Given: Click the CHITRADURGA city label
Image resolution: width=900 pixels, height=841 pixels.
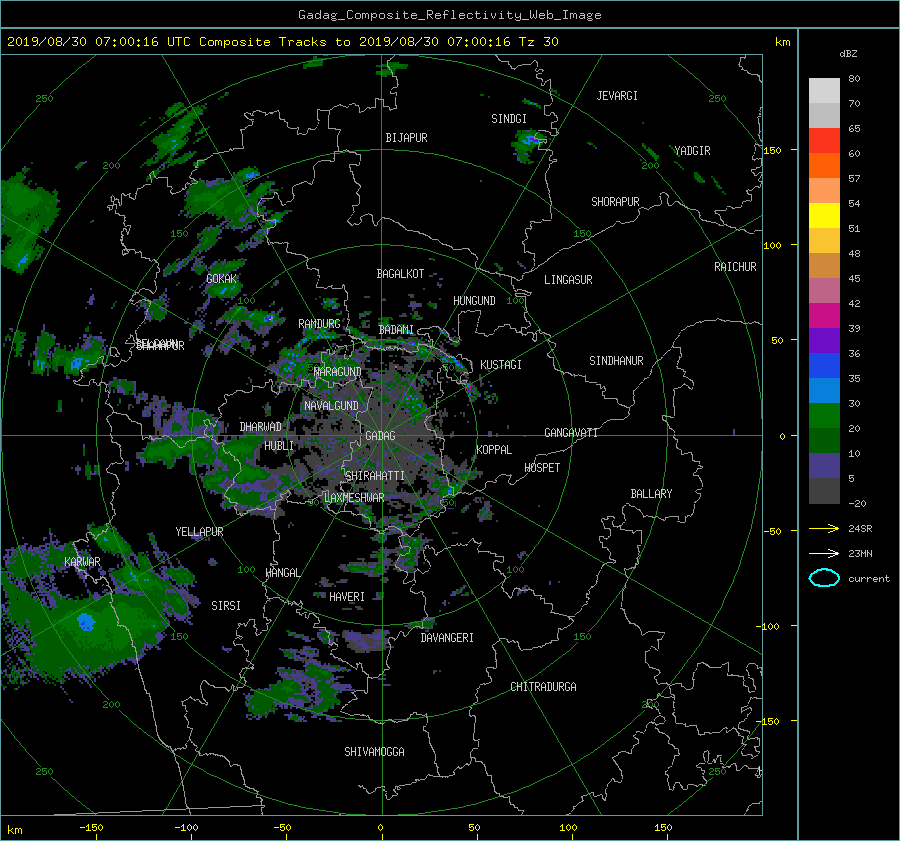Looking at the screenshot, I should click(544, 687).
